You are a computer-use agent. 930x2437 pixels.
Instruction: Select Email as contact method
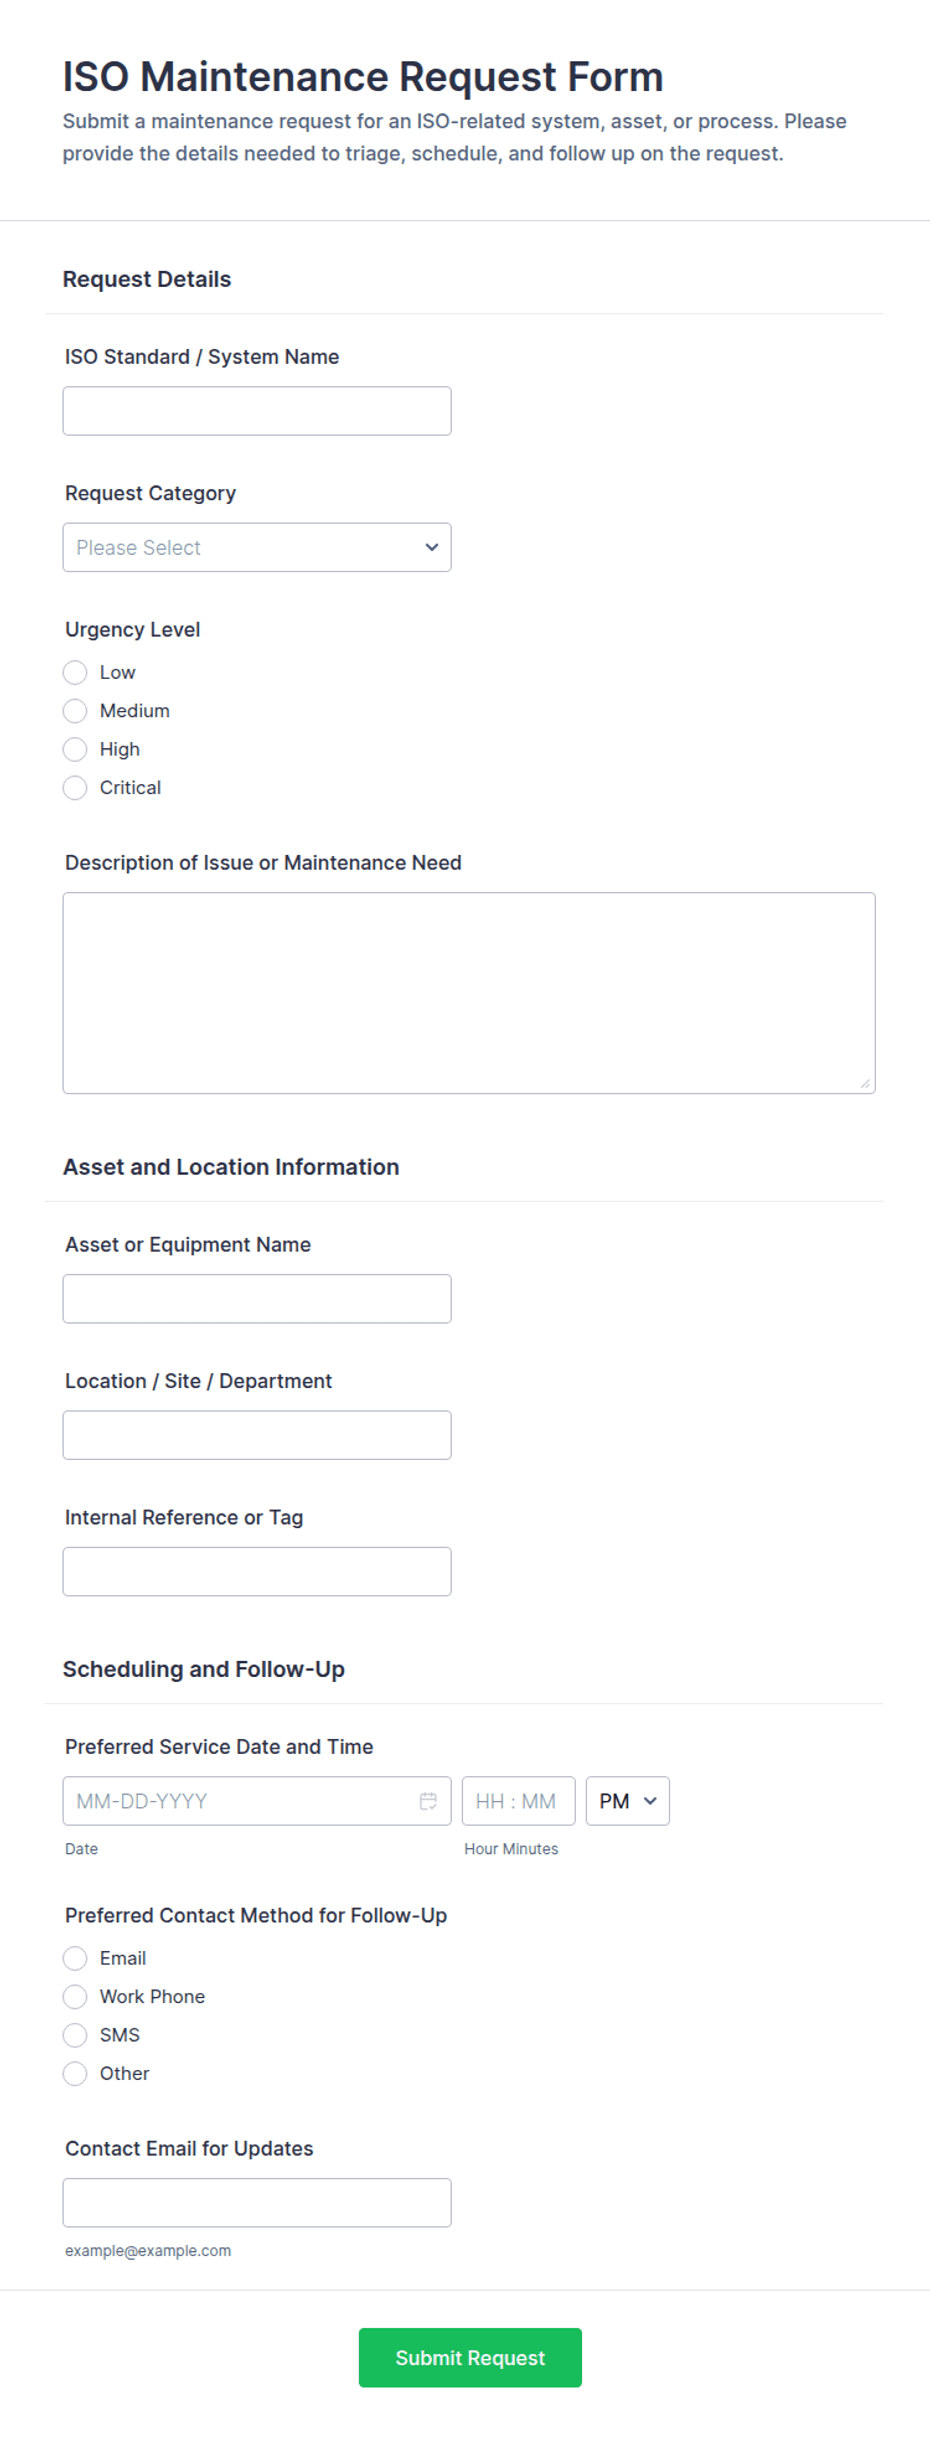pos(75,1958)
